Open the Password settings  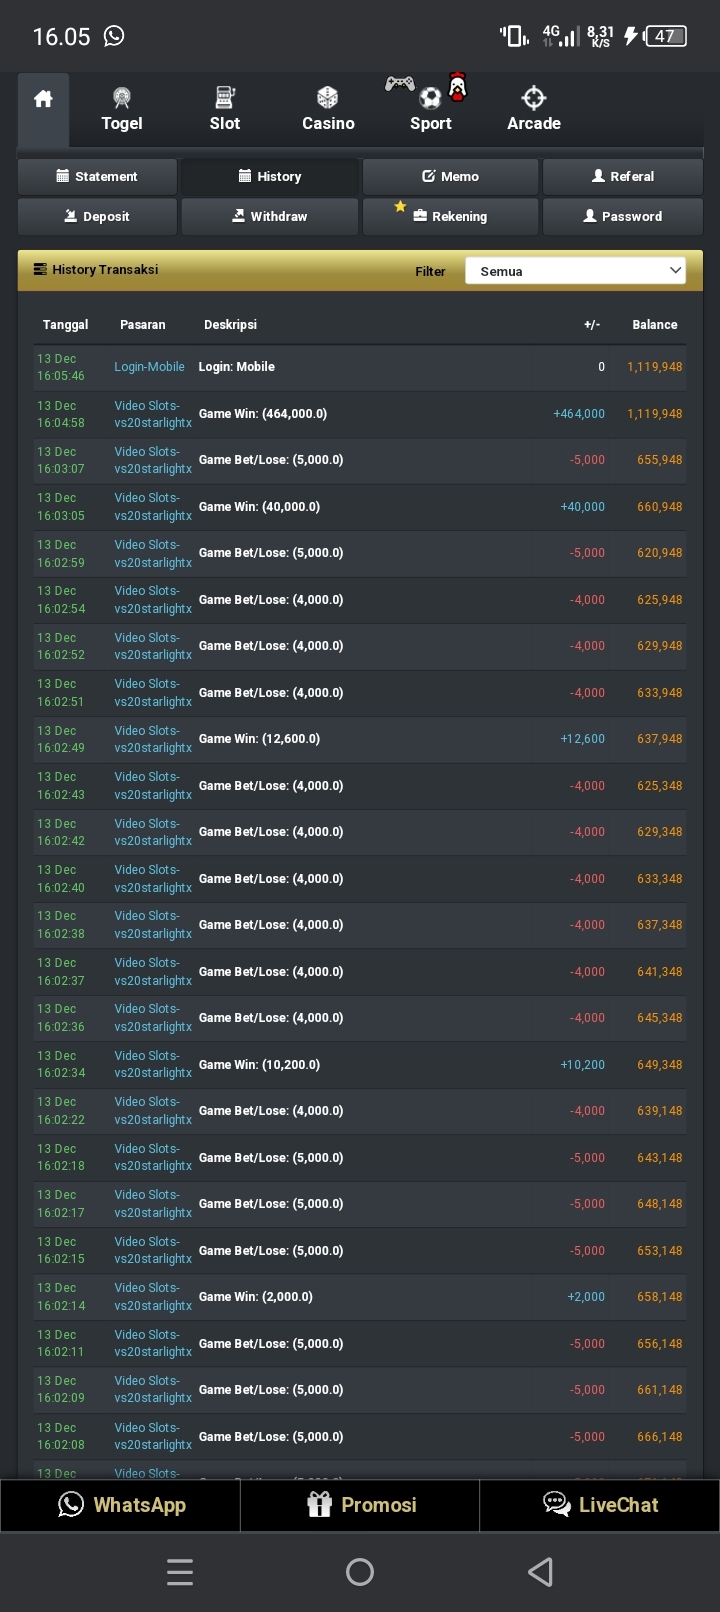(x=622, y=217)
